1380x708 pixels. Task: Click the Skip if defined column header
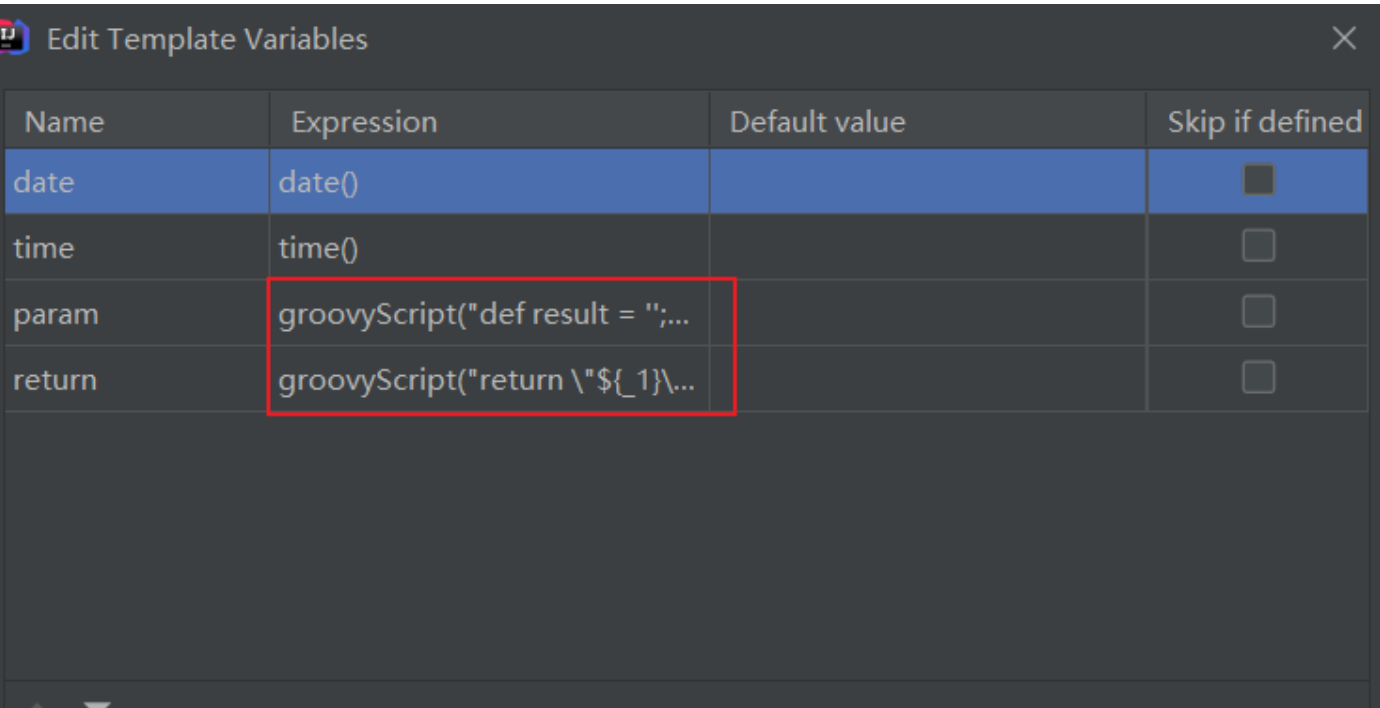click(x=1264, y=122)
